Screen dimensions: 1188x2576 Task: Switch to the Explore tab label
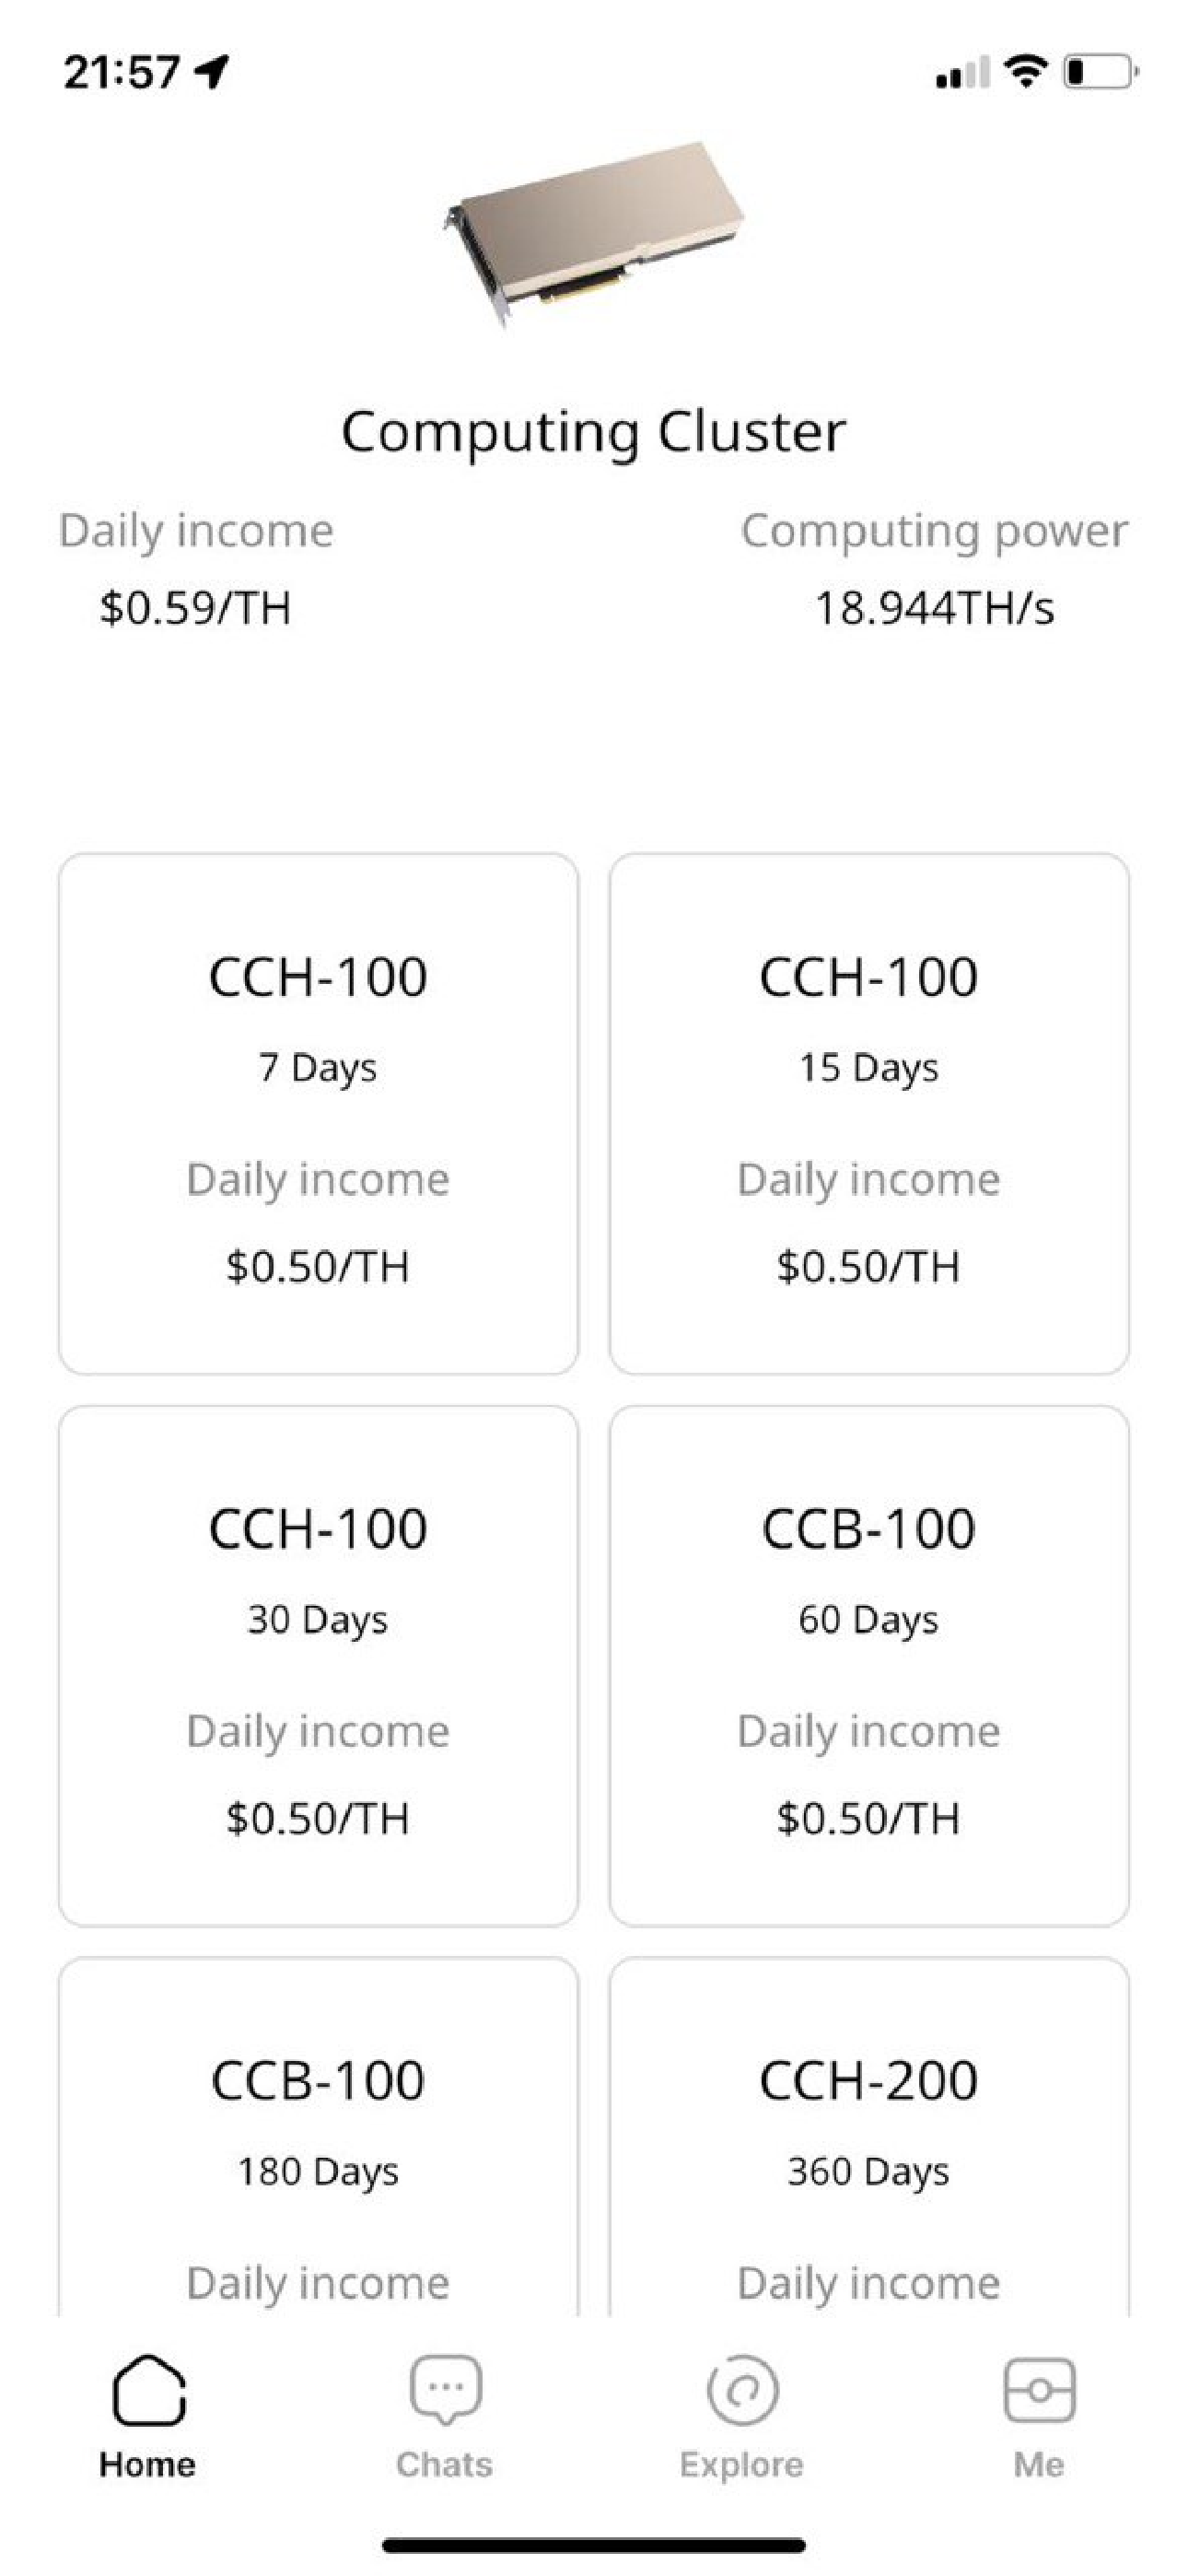coord(742,2464)
